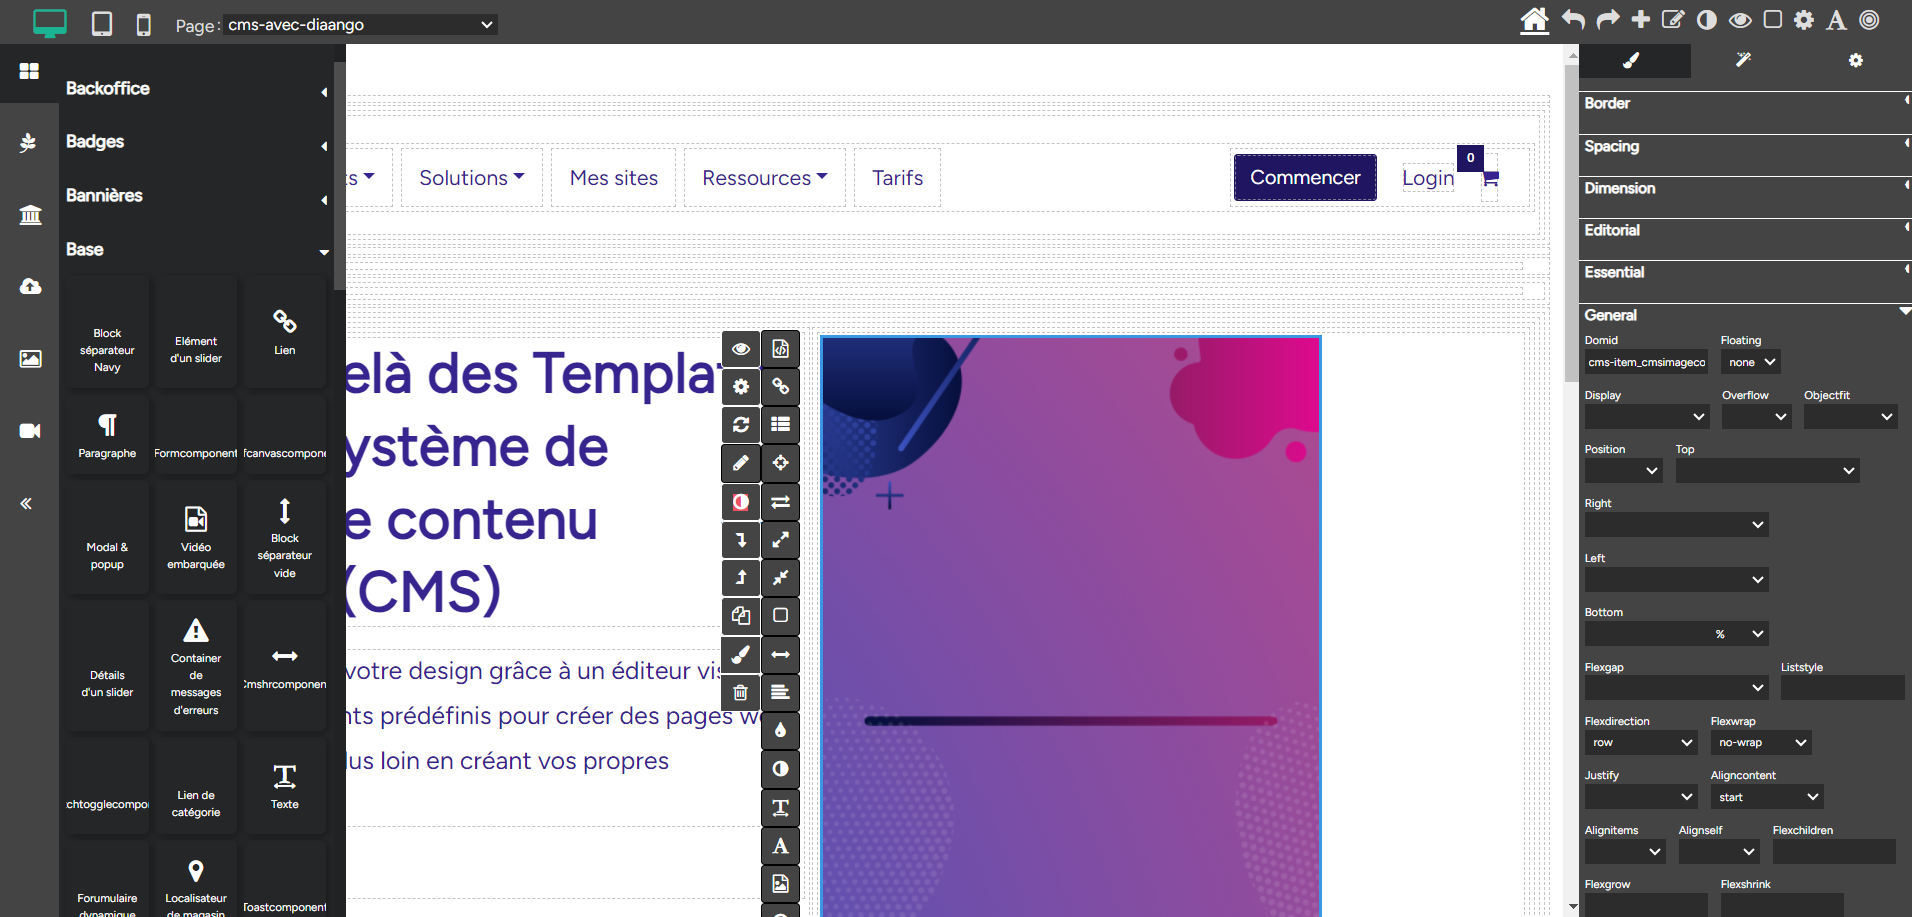Screen dimensions: 1912x917
Task: Switch to the magic wand tab
Action: (1743, 61)
